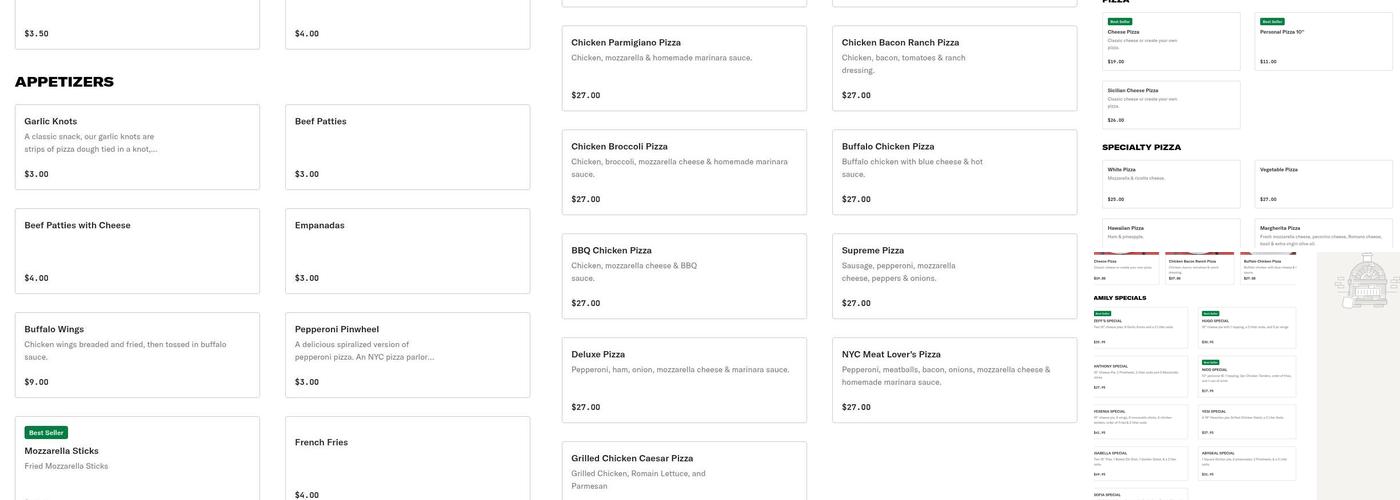Select the large Buffalo Chicken Pizza card with blue cheese
The height and width of the screenshot is (500, 1400).
(x=954, y=172)
